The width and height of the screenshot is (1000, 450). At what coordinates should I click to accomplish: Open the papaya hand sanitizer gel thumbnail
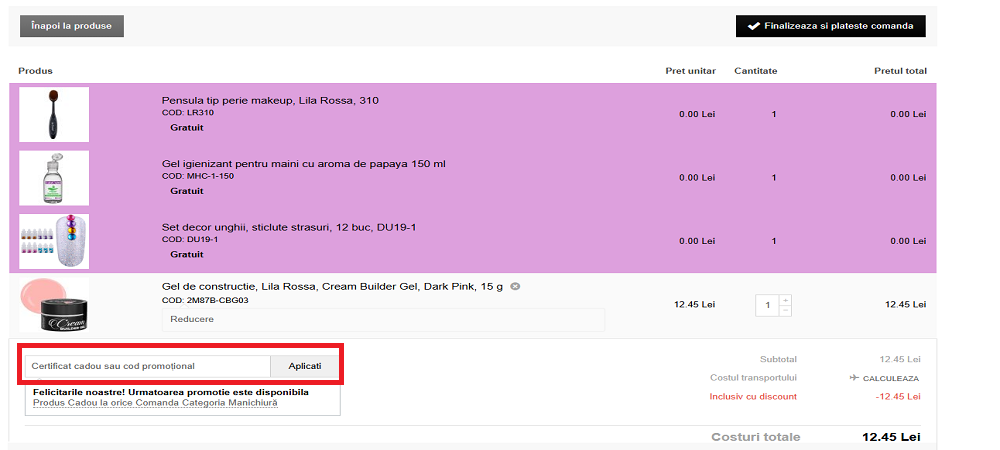54,178
